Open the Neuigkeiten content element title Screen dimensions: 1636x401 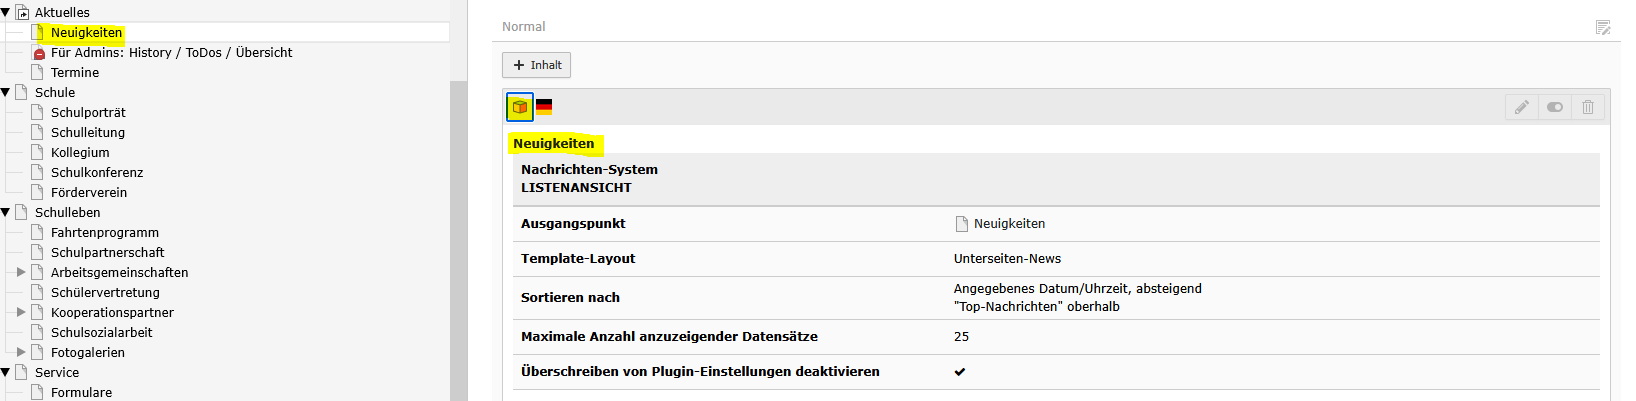tap(553, 144)
